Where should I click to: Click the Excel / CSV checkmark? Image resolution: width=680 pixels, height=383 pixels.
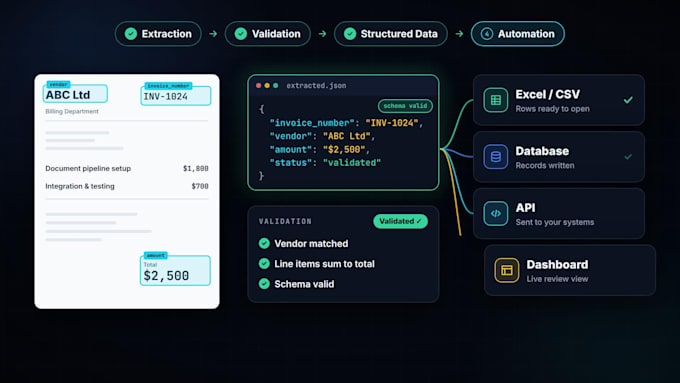[628, 100]
